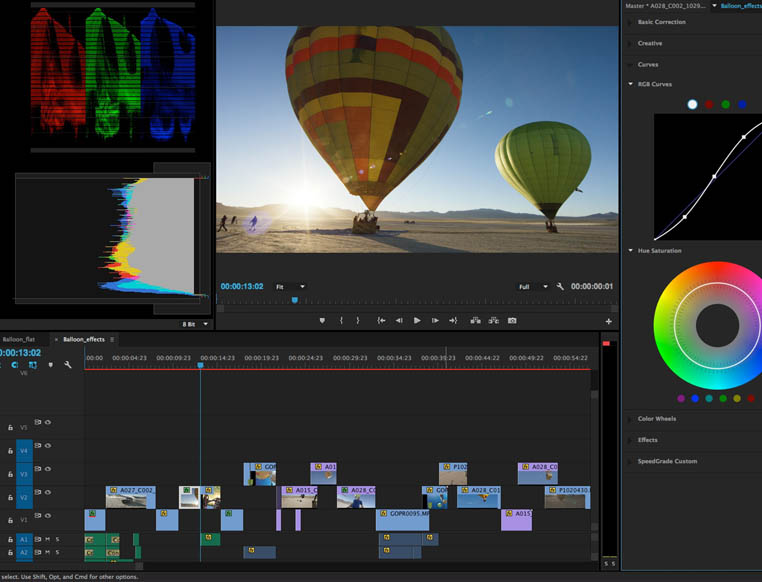Select the GOPR0095 clip on V1
The width and height of the screenshot is (762, 582).
point(402,520)
